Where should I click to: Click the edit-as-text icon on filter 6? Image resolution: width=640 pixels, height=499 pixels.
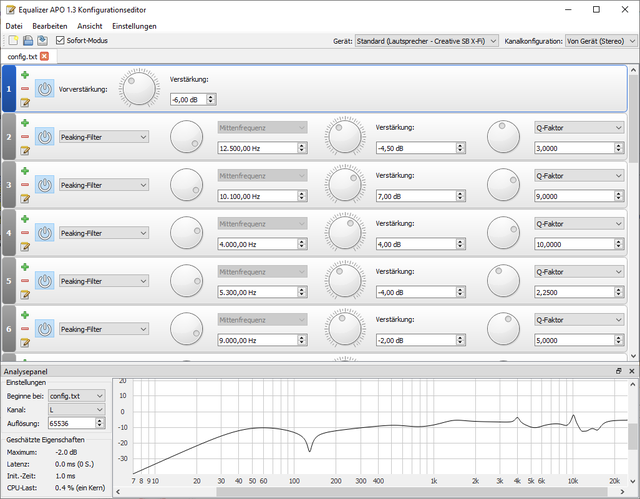[x=24, y=342]
